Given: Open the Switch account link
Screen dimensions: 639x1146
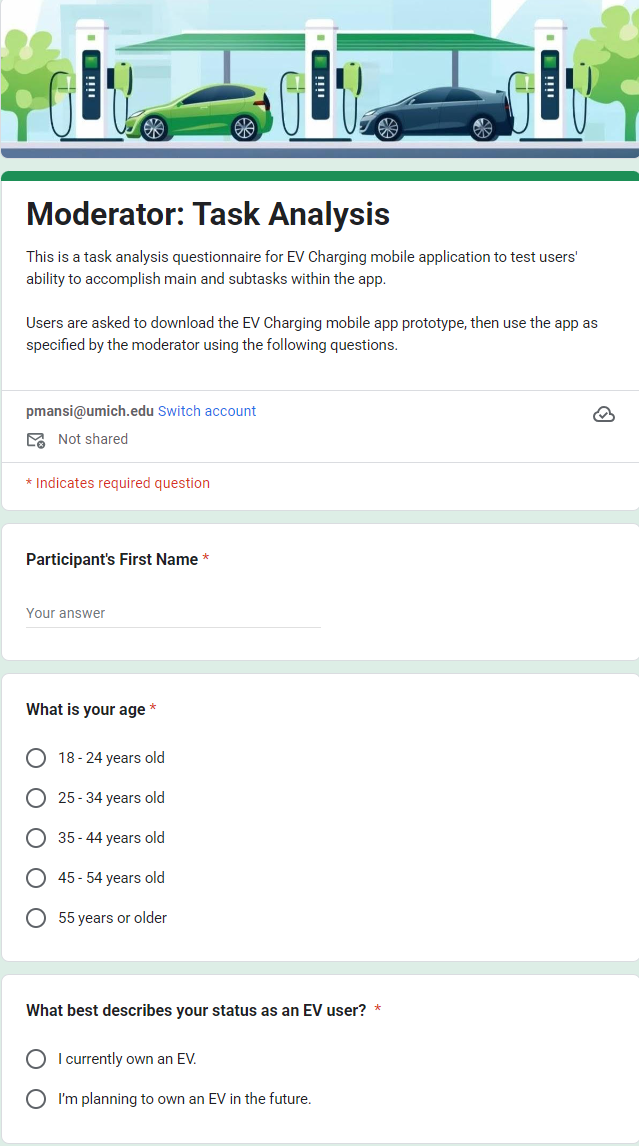Looking at the screenshot, I should (206, 411).
